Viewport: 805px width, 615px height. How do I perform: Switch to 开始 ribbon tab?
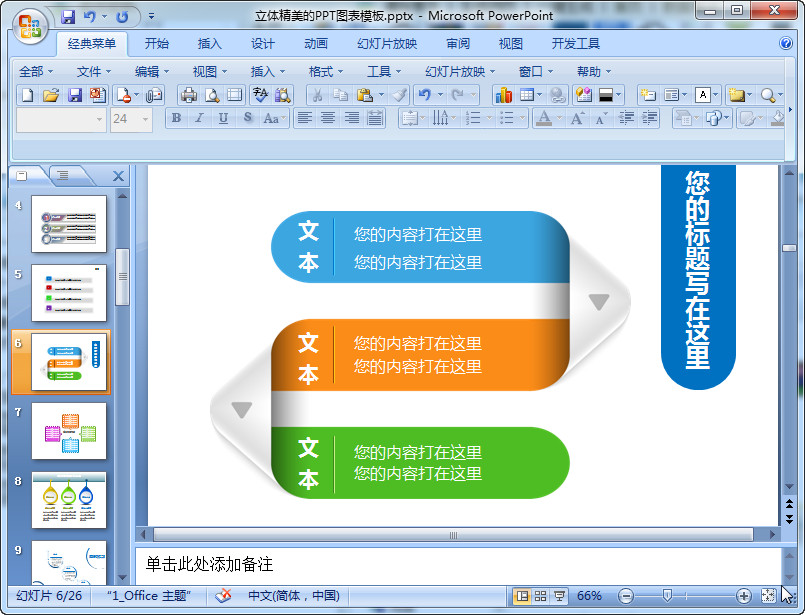pos(157,44)
